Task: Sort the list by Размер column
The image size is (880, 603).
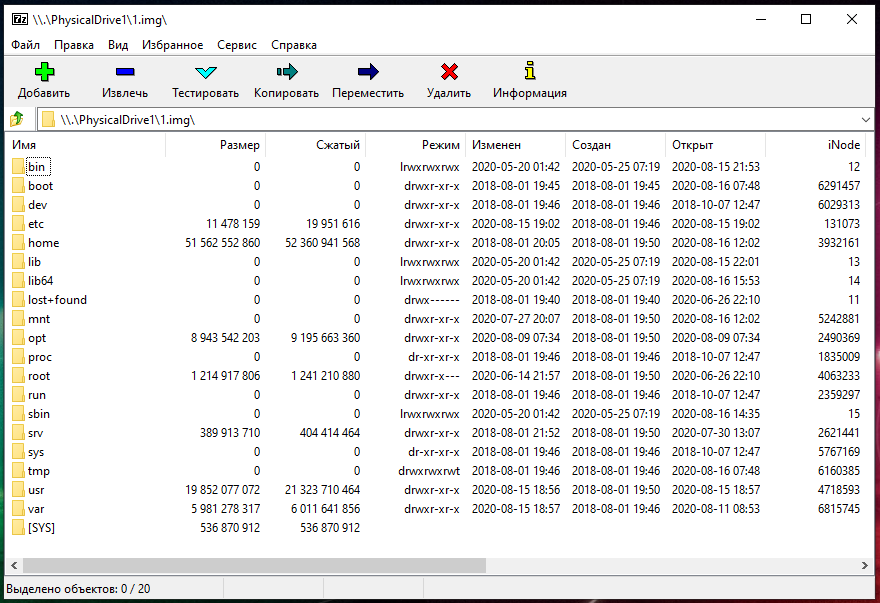Action: [x=239, y=145]
